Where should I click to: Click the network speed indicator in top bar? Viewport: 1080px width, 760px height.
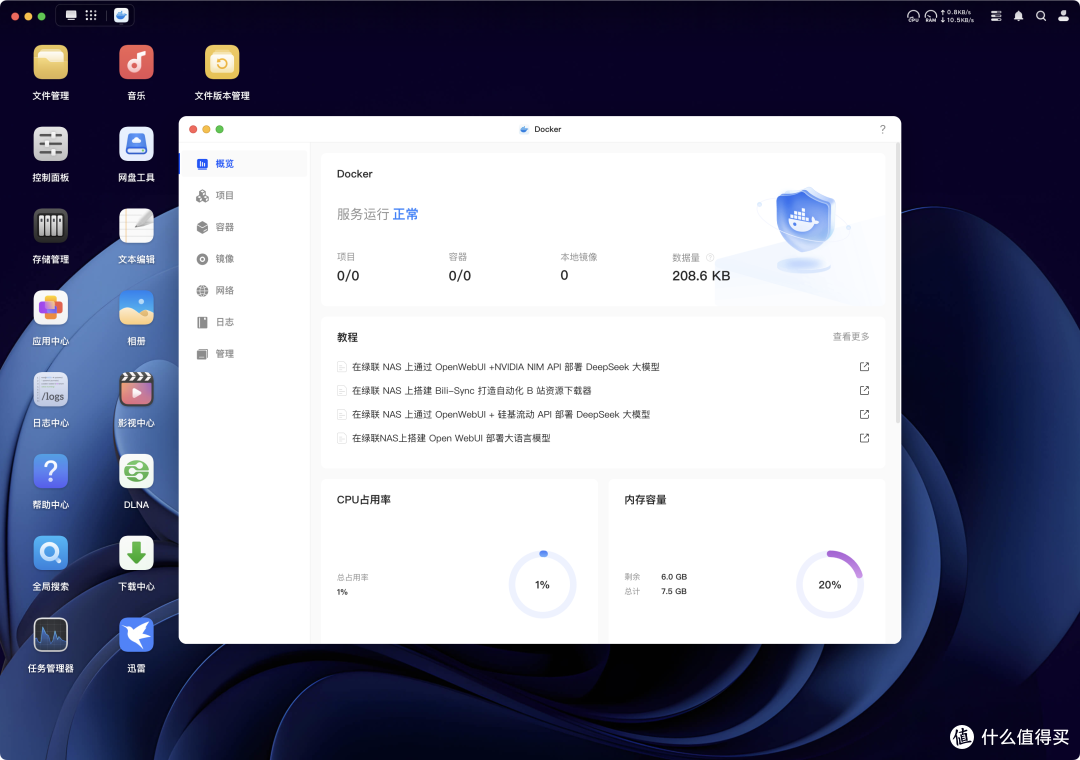click(957, 16)
